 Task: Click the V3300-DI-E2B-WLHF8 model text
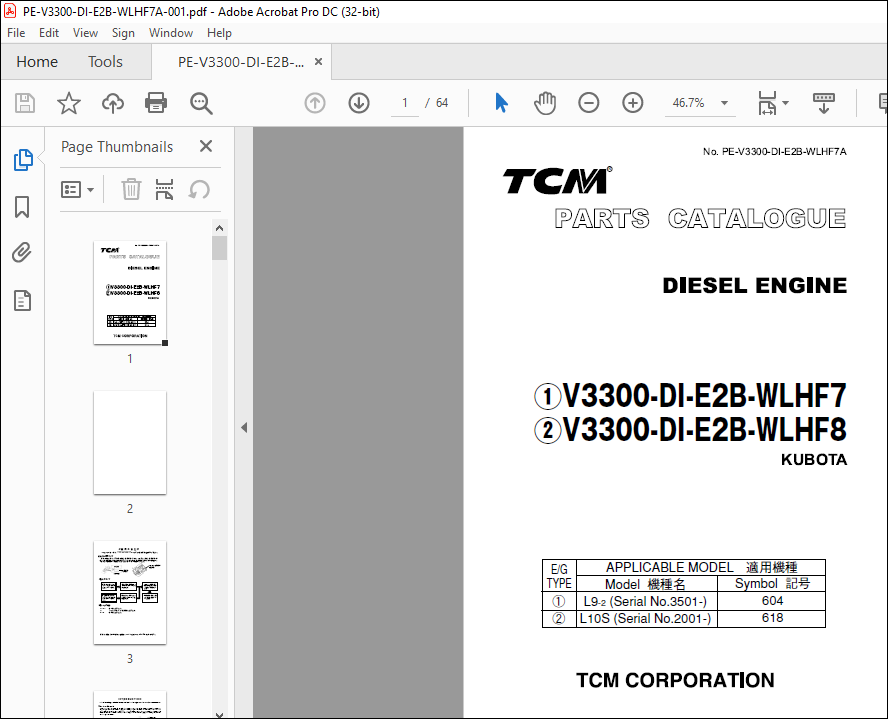[x=704, y=430]
